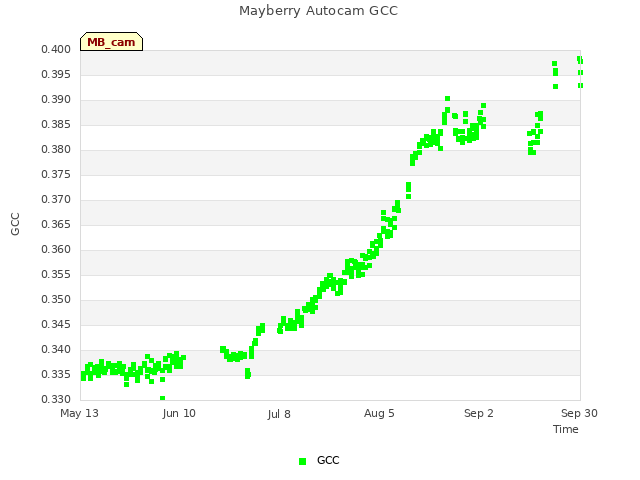This screenshot has height=480, width=640.
Task: Click the 0.345 y-axis value
Action: 56,324
